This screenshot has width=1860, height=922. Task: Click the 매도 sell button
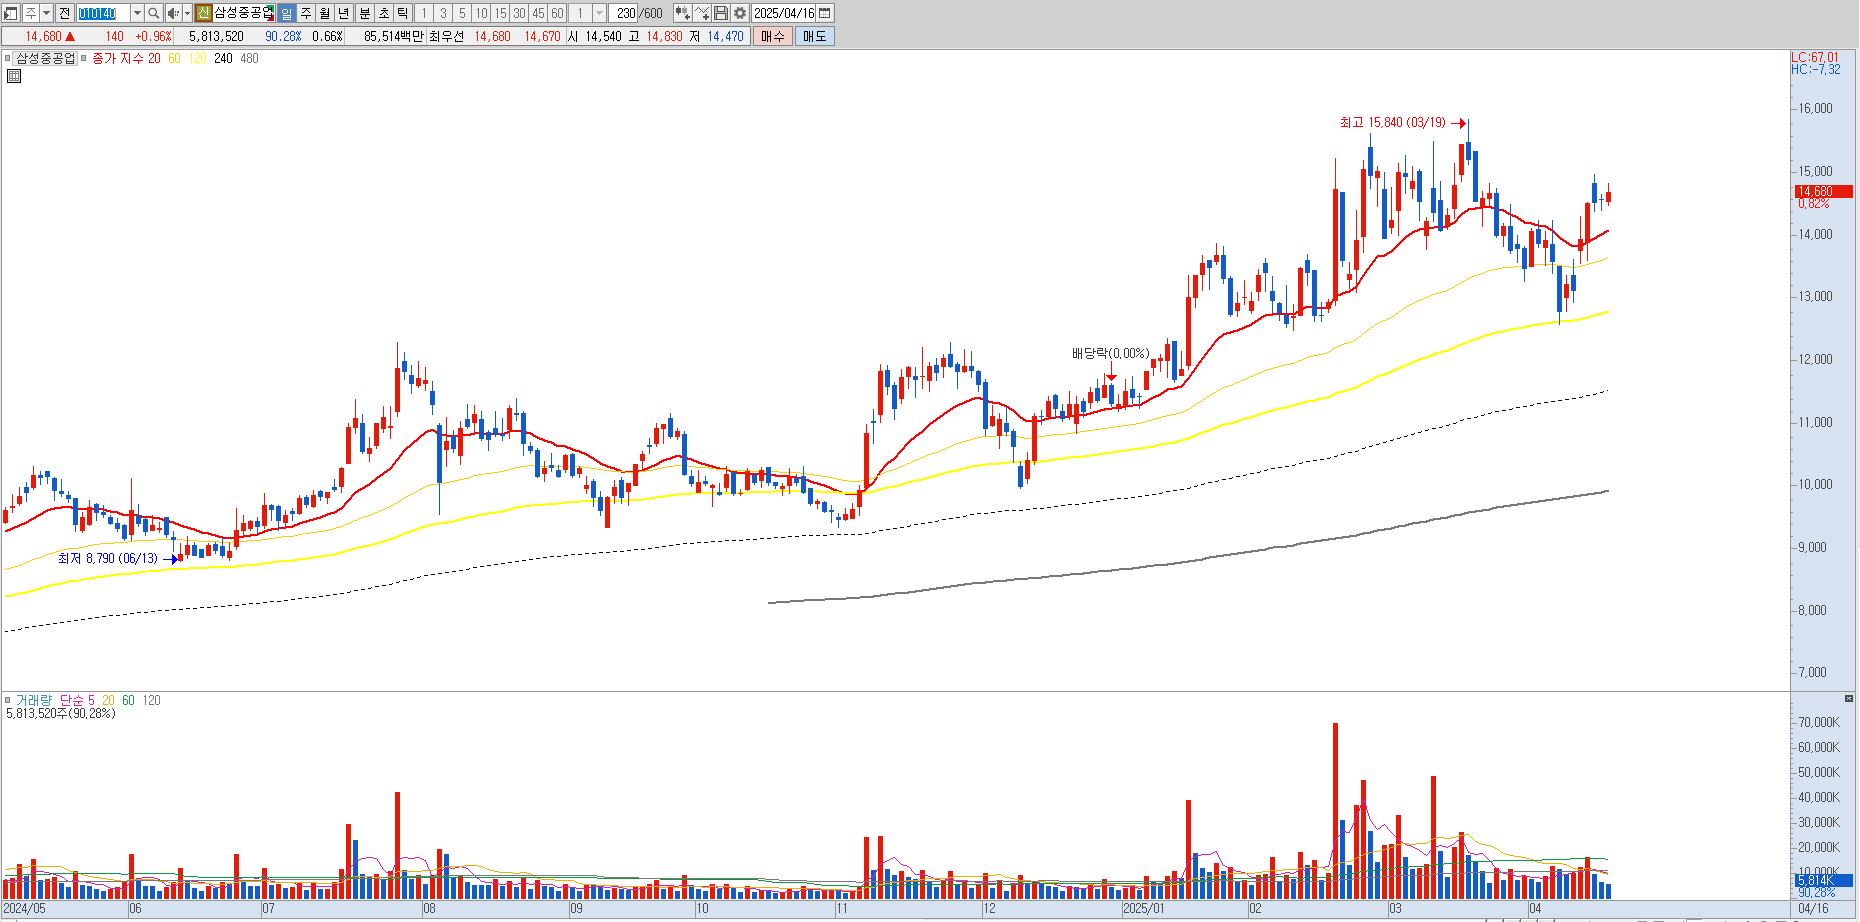814,36
